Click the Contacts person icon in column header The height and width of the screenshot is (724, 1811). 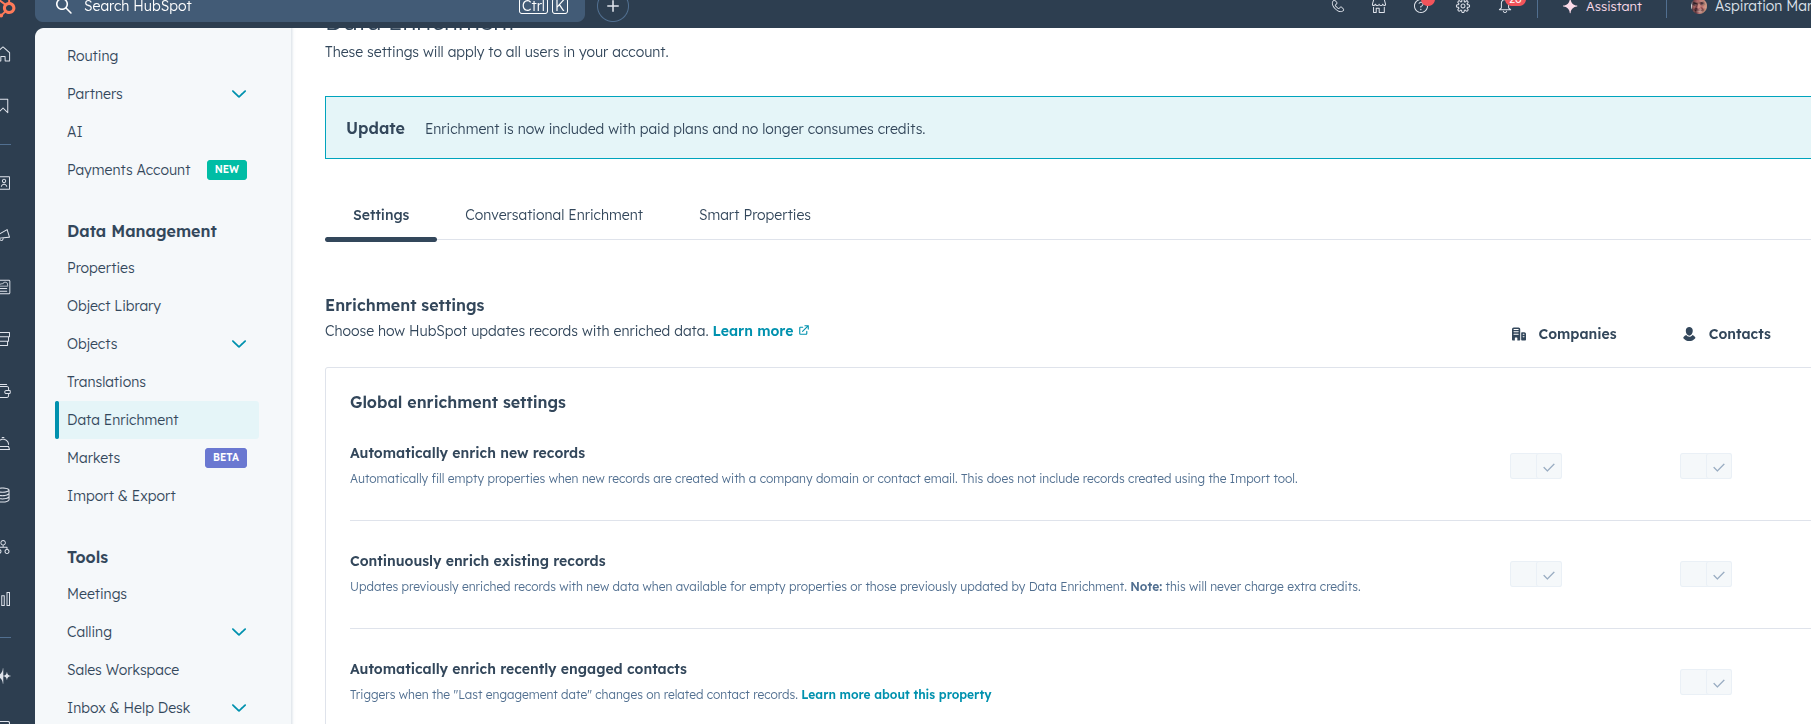point(1689,334)
